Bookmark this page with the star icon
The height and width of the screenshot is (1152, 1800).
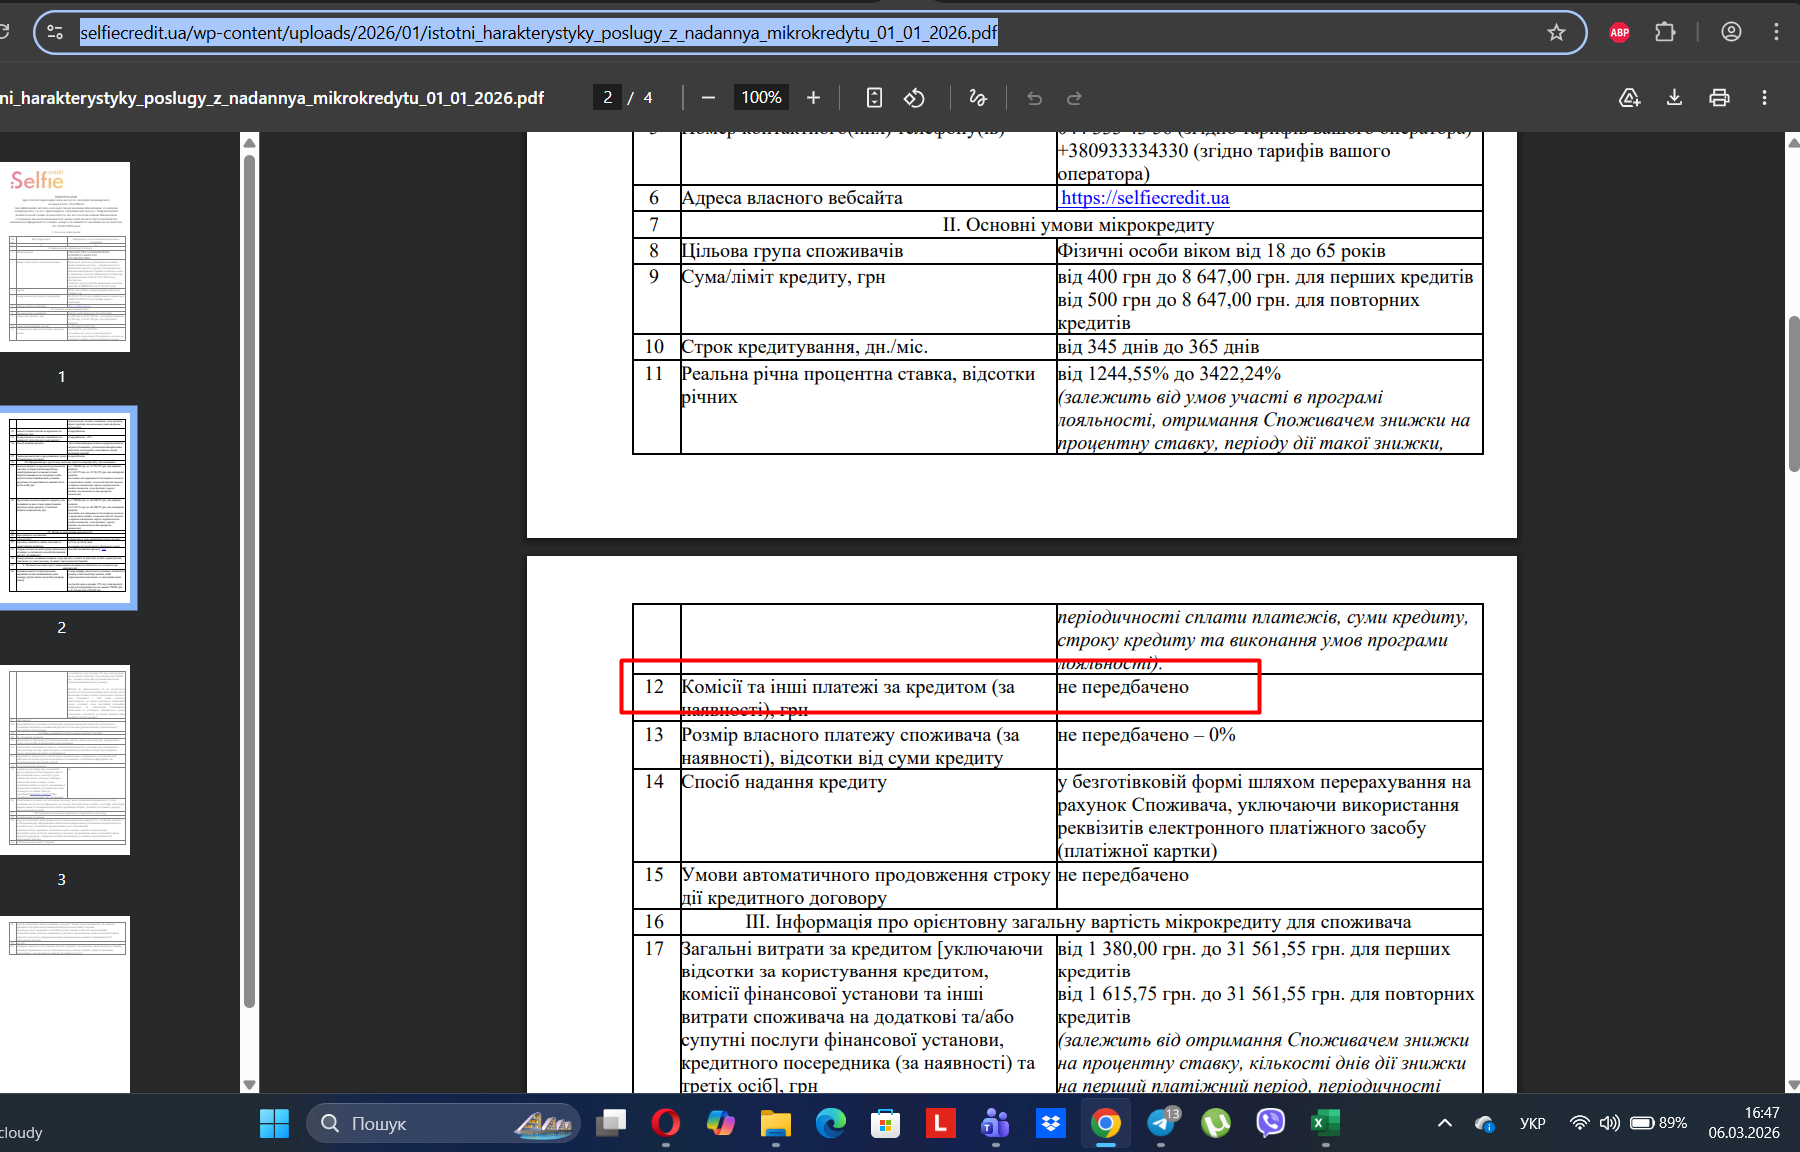click(1556, 33)
